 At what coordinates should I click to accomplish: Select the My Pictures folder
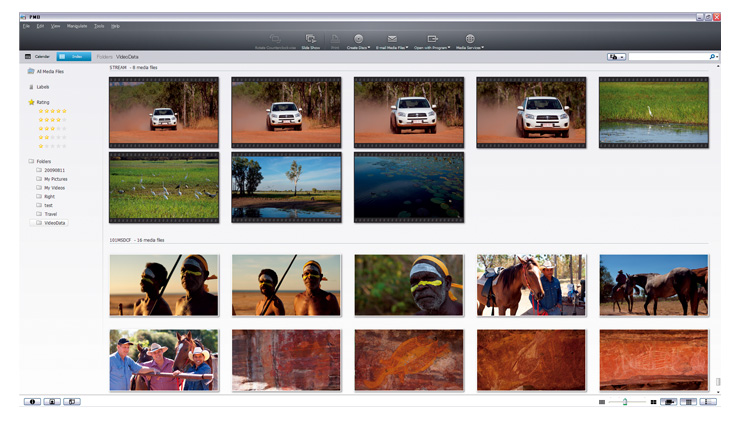[x=56, y=179]
